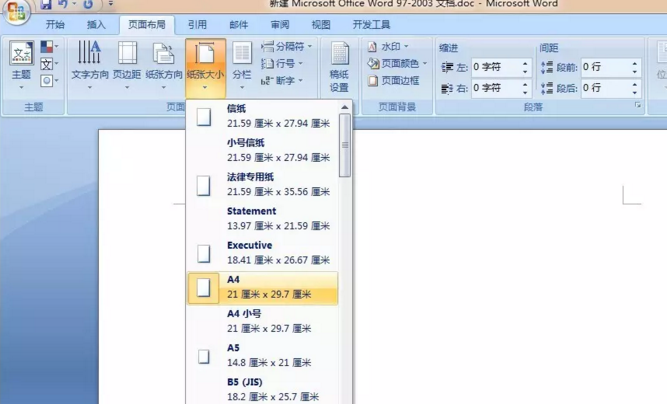Open the 分隔符 breaks dropdown
672x404 pixels.
[x=286, y=46]
